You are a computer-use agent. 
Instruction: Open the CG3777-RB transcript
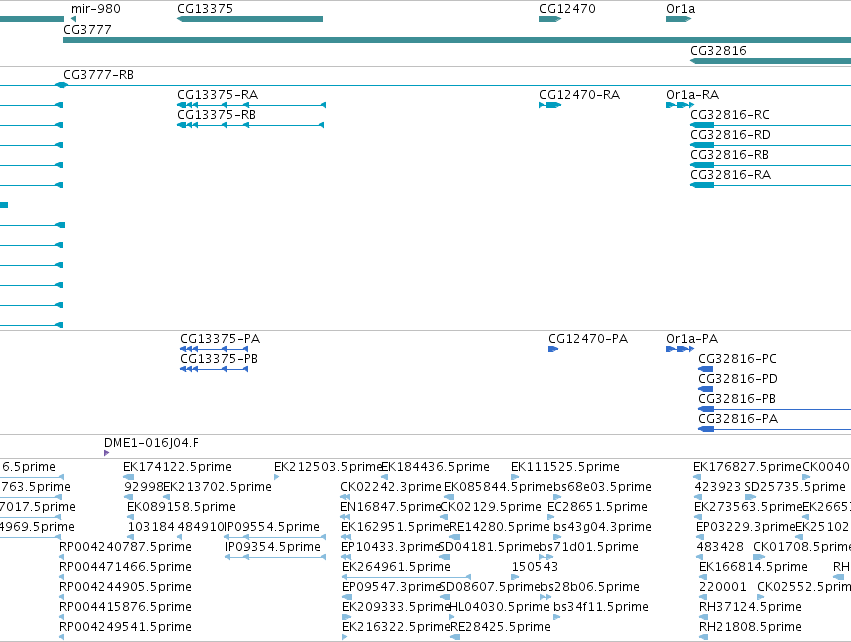(x=98, y=74)
